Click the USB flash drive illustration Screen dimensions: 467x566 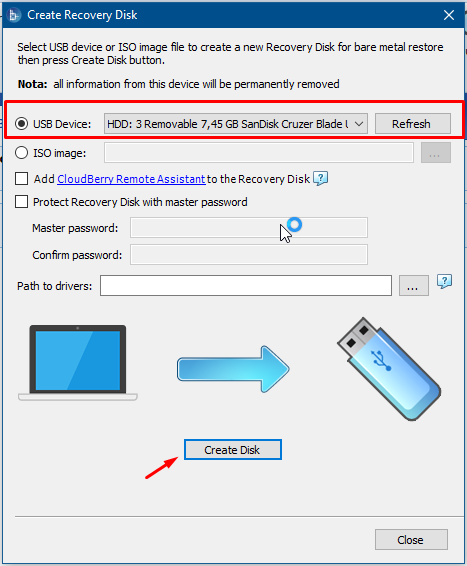point(389,369)
